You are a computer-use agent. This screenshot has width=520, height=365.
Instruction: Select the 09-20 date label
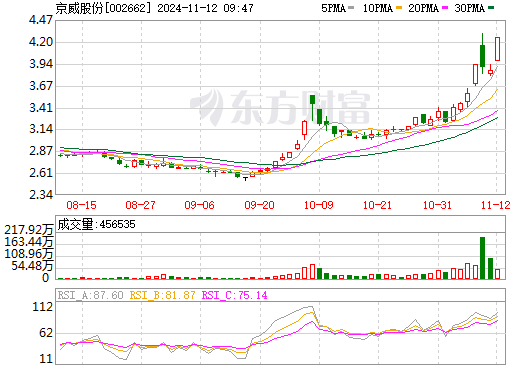(259, 205)
